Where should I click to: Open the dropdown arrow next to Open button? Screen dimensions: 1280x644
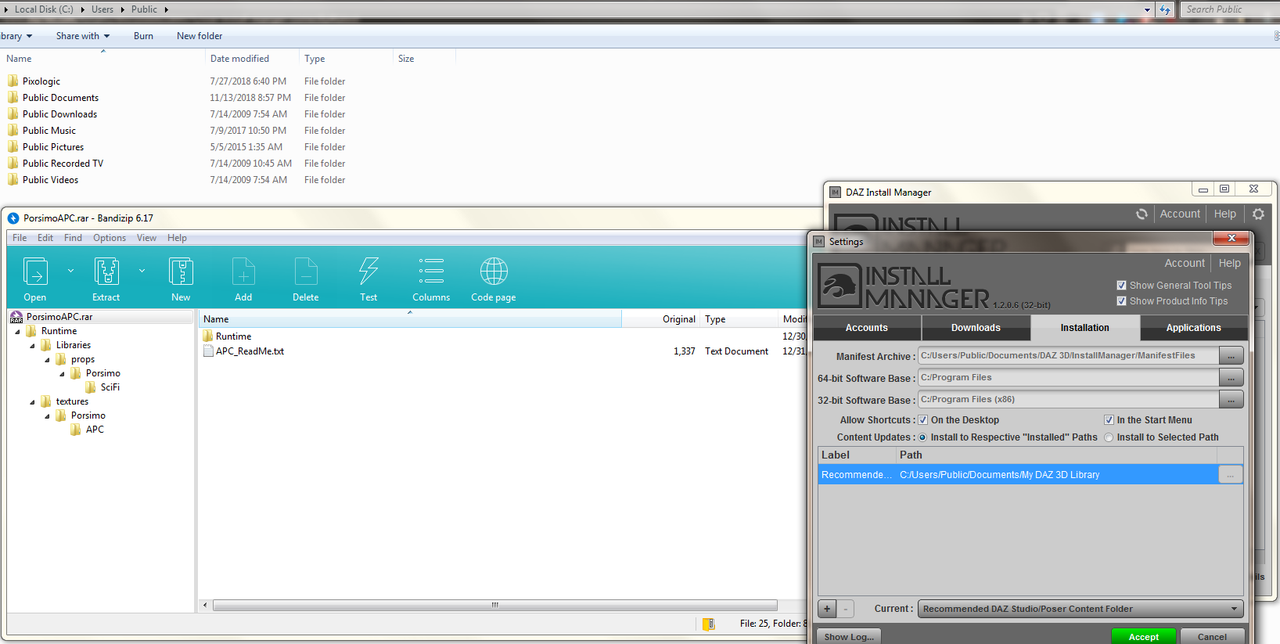click(x=70, y=270)
